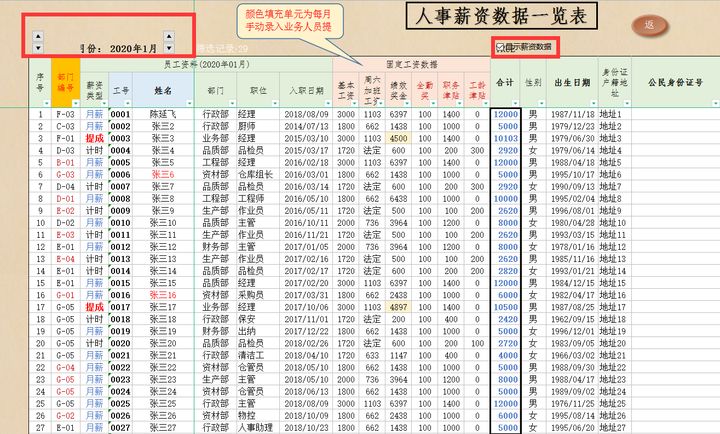720x434 pixels.
Task: Select the 固定工资数据 group header
Action: click(411, 64)
